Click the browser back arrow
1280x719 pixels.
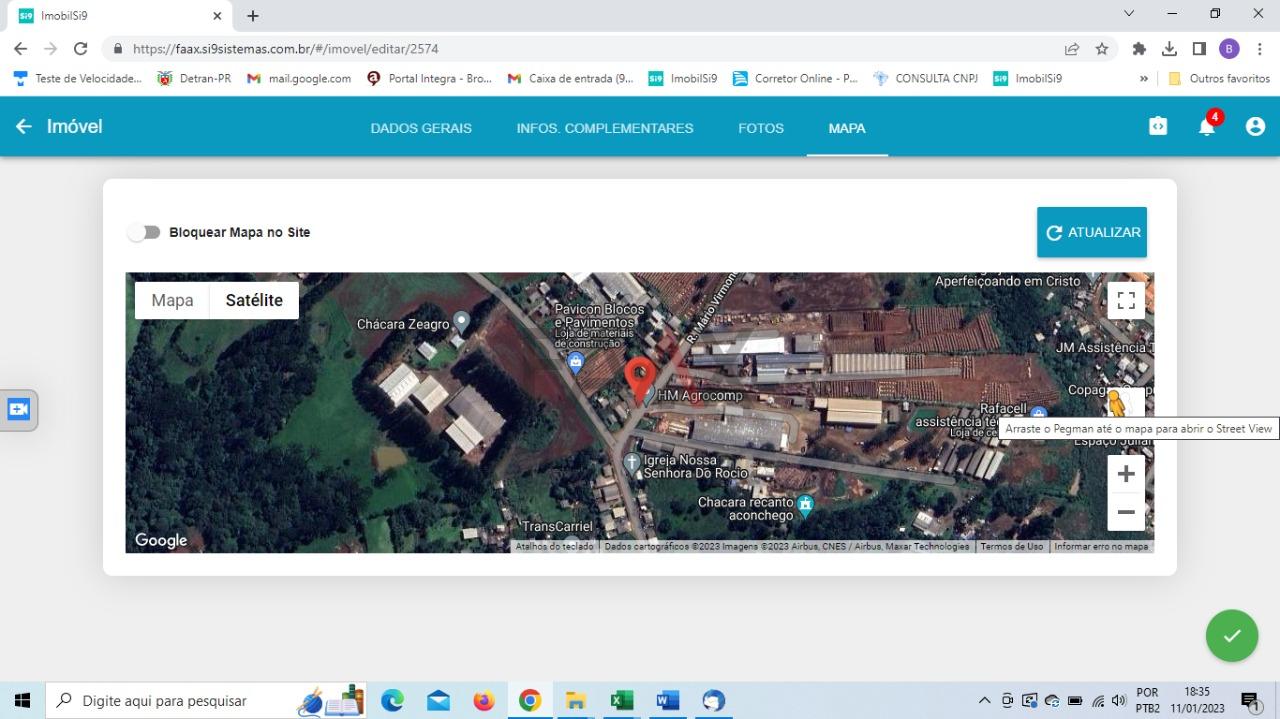coord(20,48)
